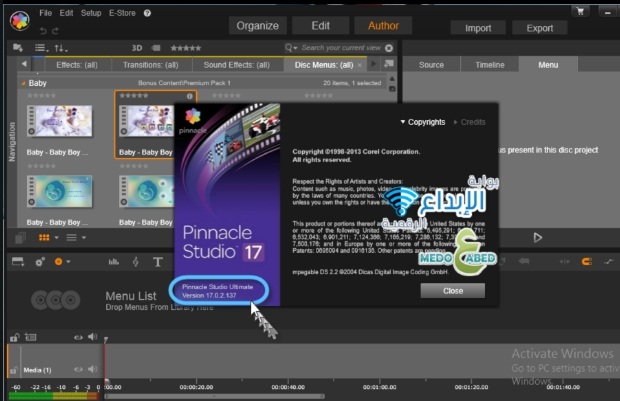
Task: Go to the Author section
Action: pyautogui.click(x=383, y=26)
